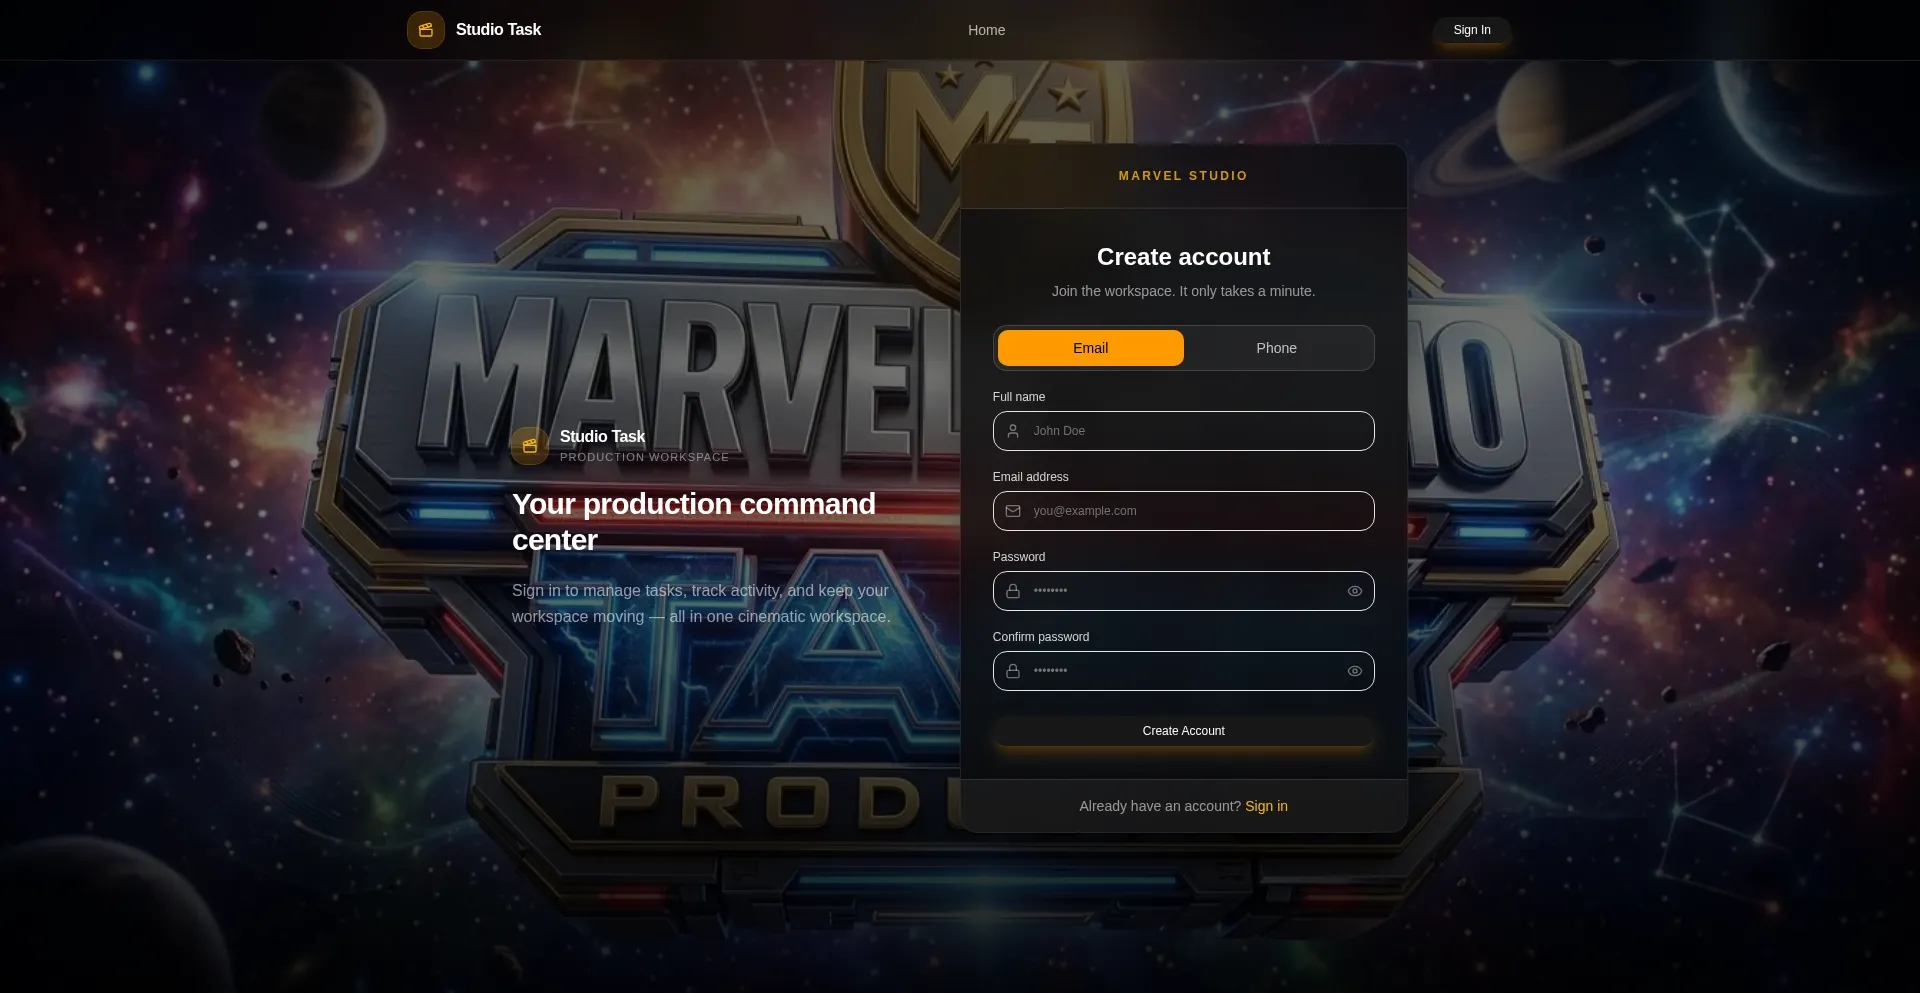Viewport: 1920px width, 993px height.
Task: Click the clapperboard icon beside Production Workspace
Action: [x=530, y=446]
